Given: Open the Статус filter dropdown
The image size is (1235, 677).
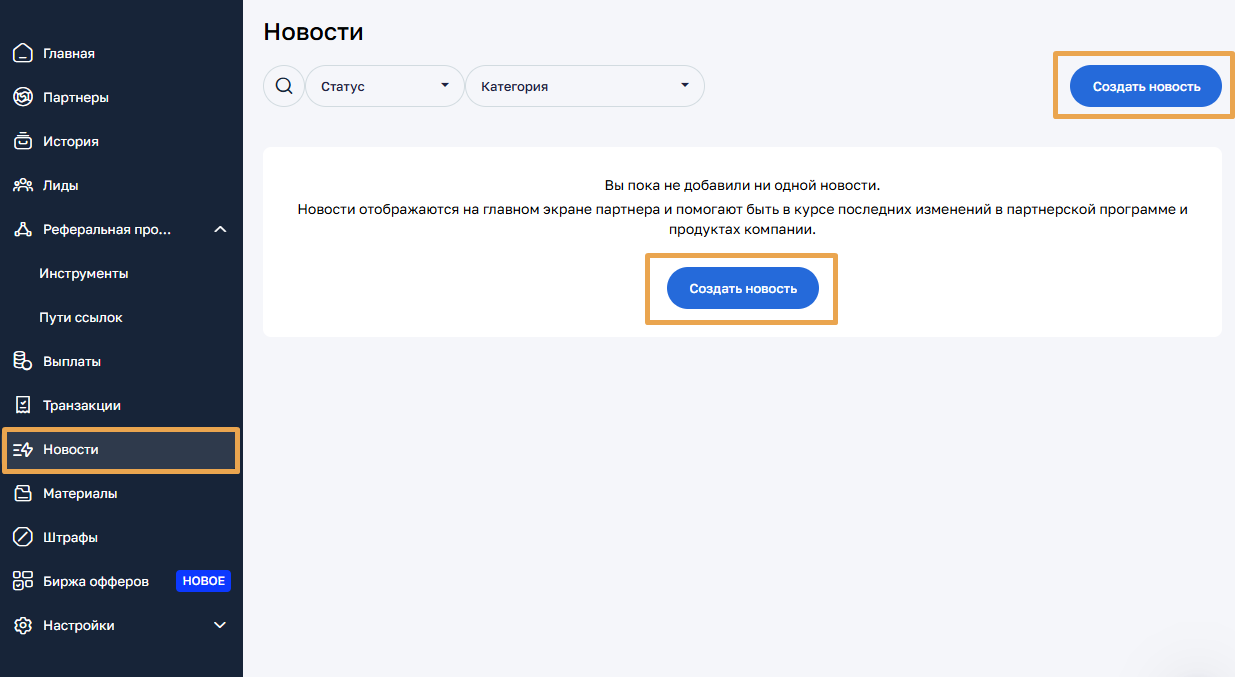Looking at the screenshot, I should click(384, 86).
